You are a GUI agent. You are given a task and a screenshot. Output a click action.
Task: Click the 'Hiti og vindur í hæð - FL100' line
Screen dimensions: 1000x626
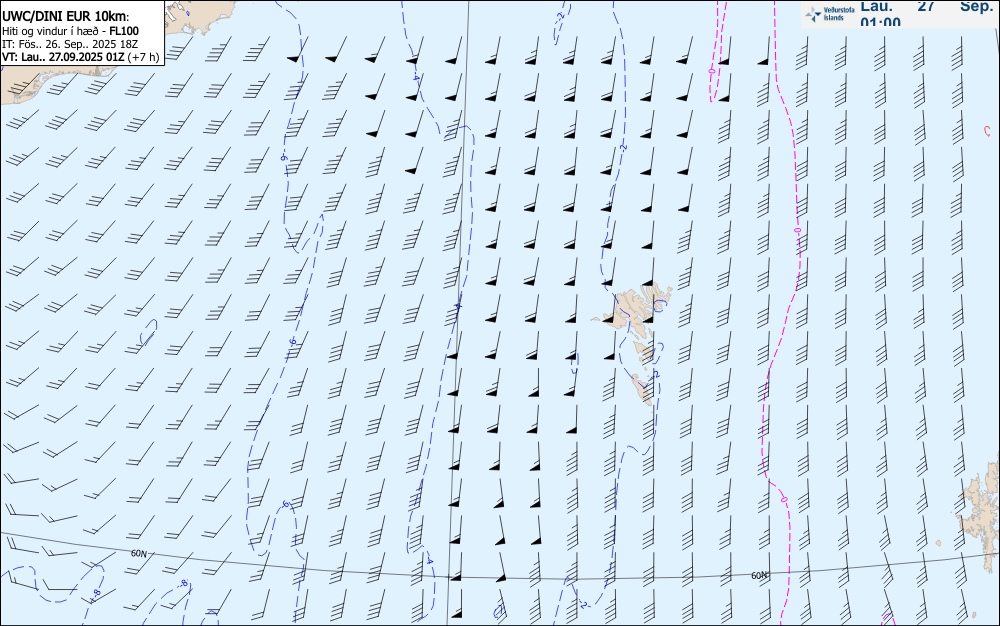[70, 31]
